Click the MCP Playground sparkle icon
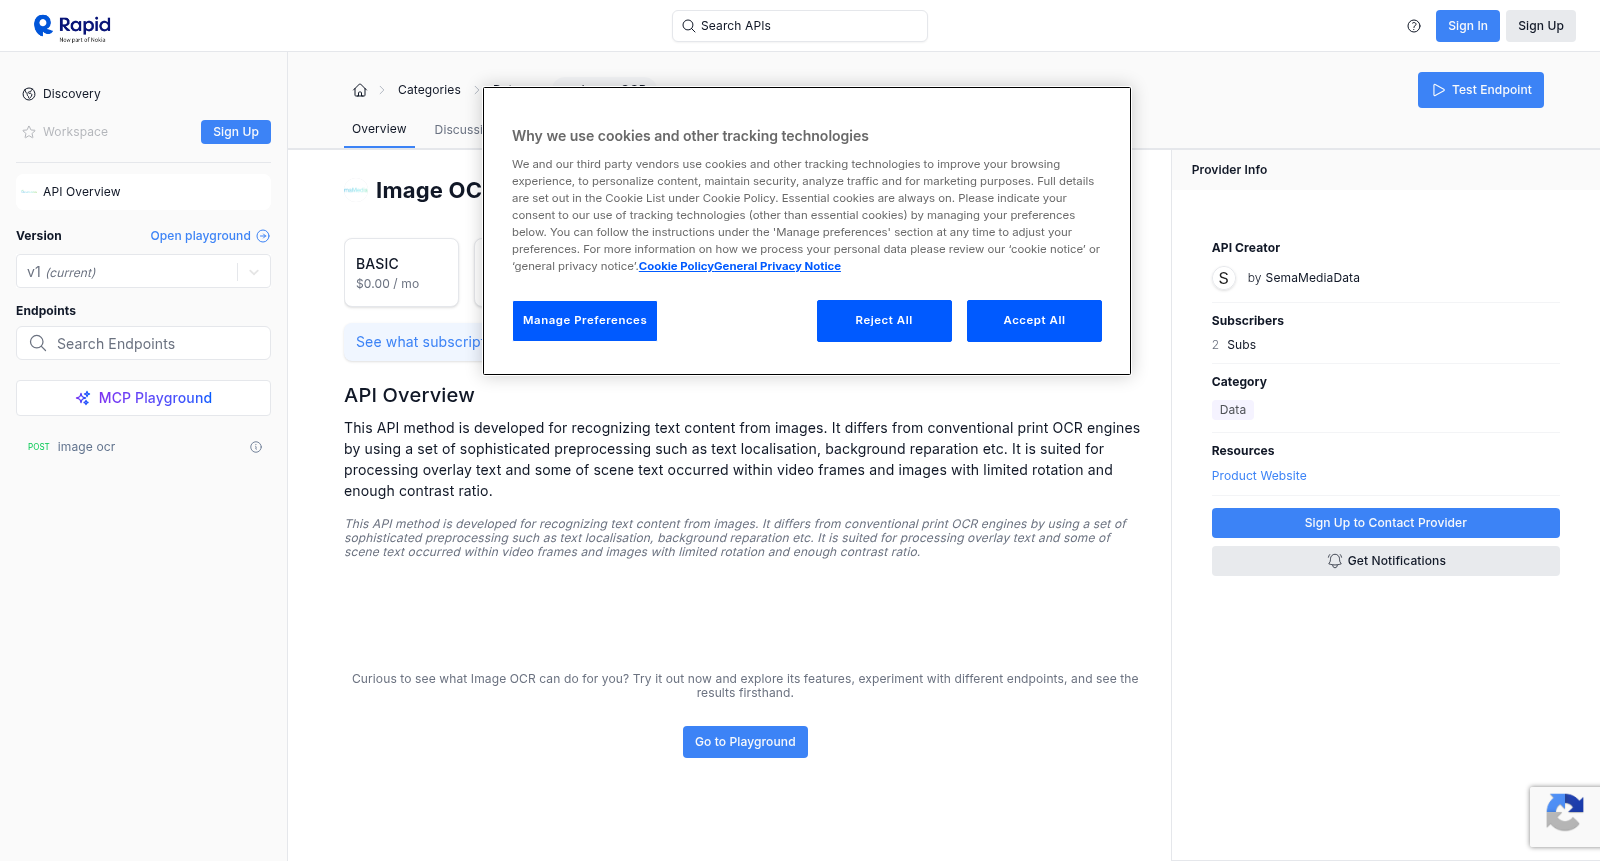The width and height of the screenshot is (1600, 861). click(x=83, y=398)
